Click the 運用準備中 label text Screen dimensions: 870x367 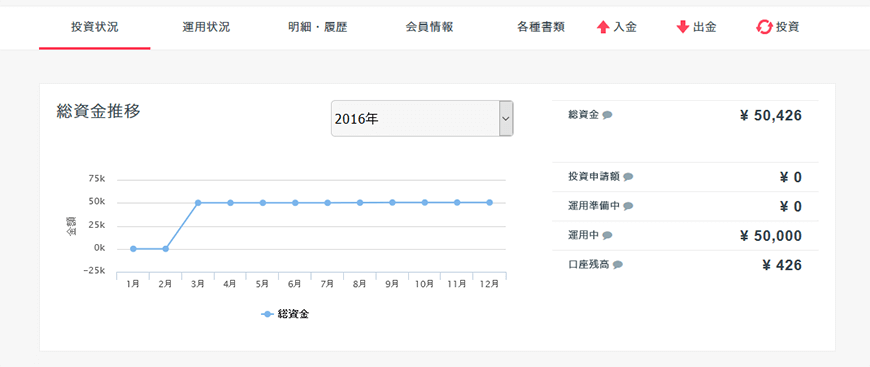tap(594, 206)
